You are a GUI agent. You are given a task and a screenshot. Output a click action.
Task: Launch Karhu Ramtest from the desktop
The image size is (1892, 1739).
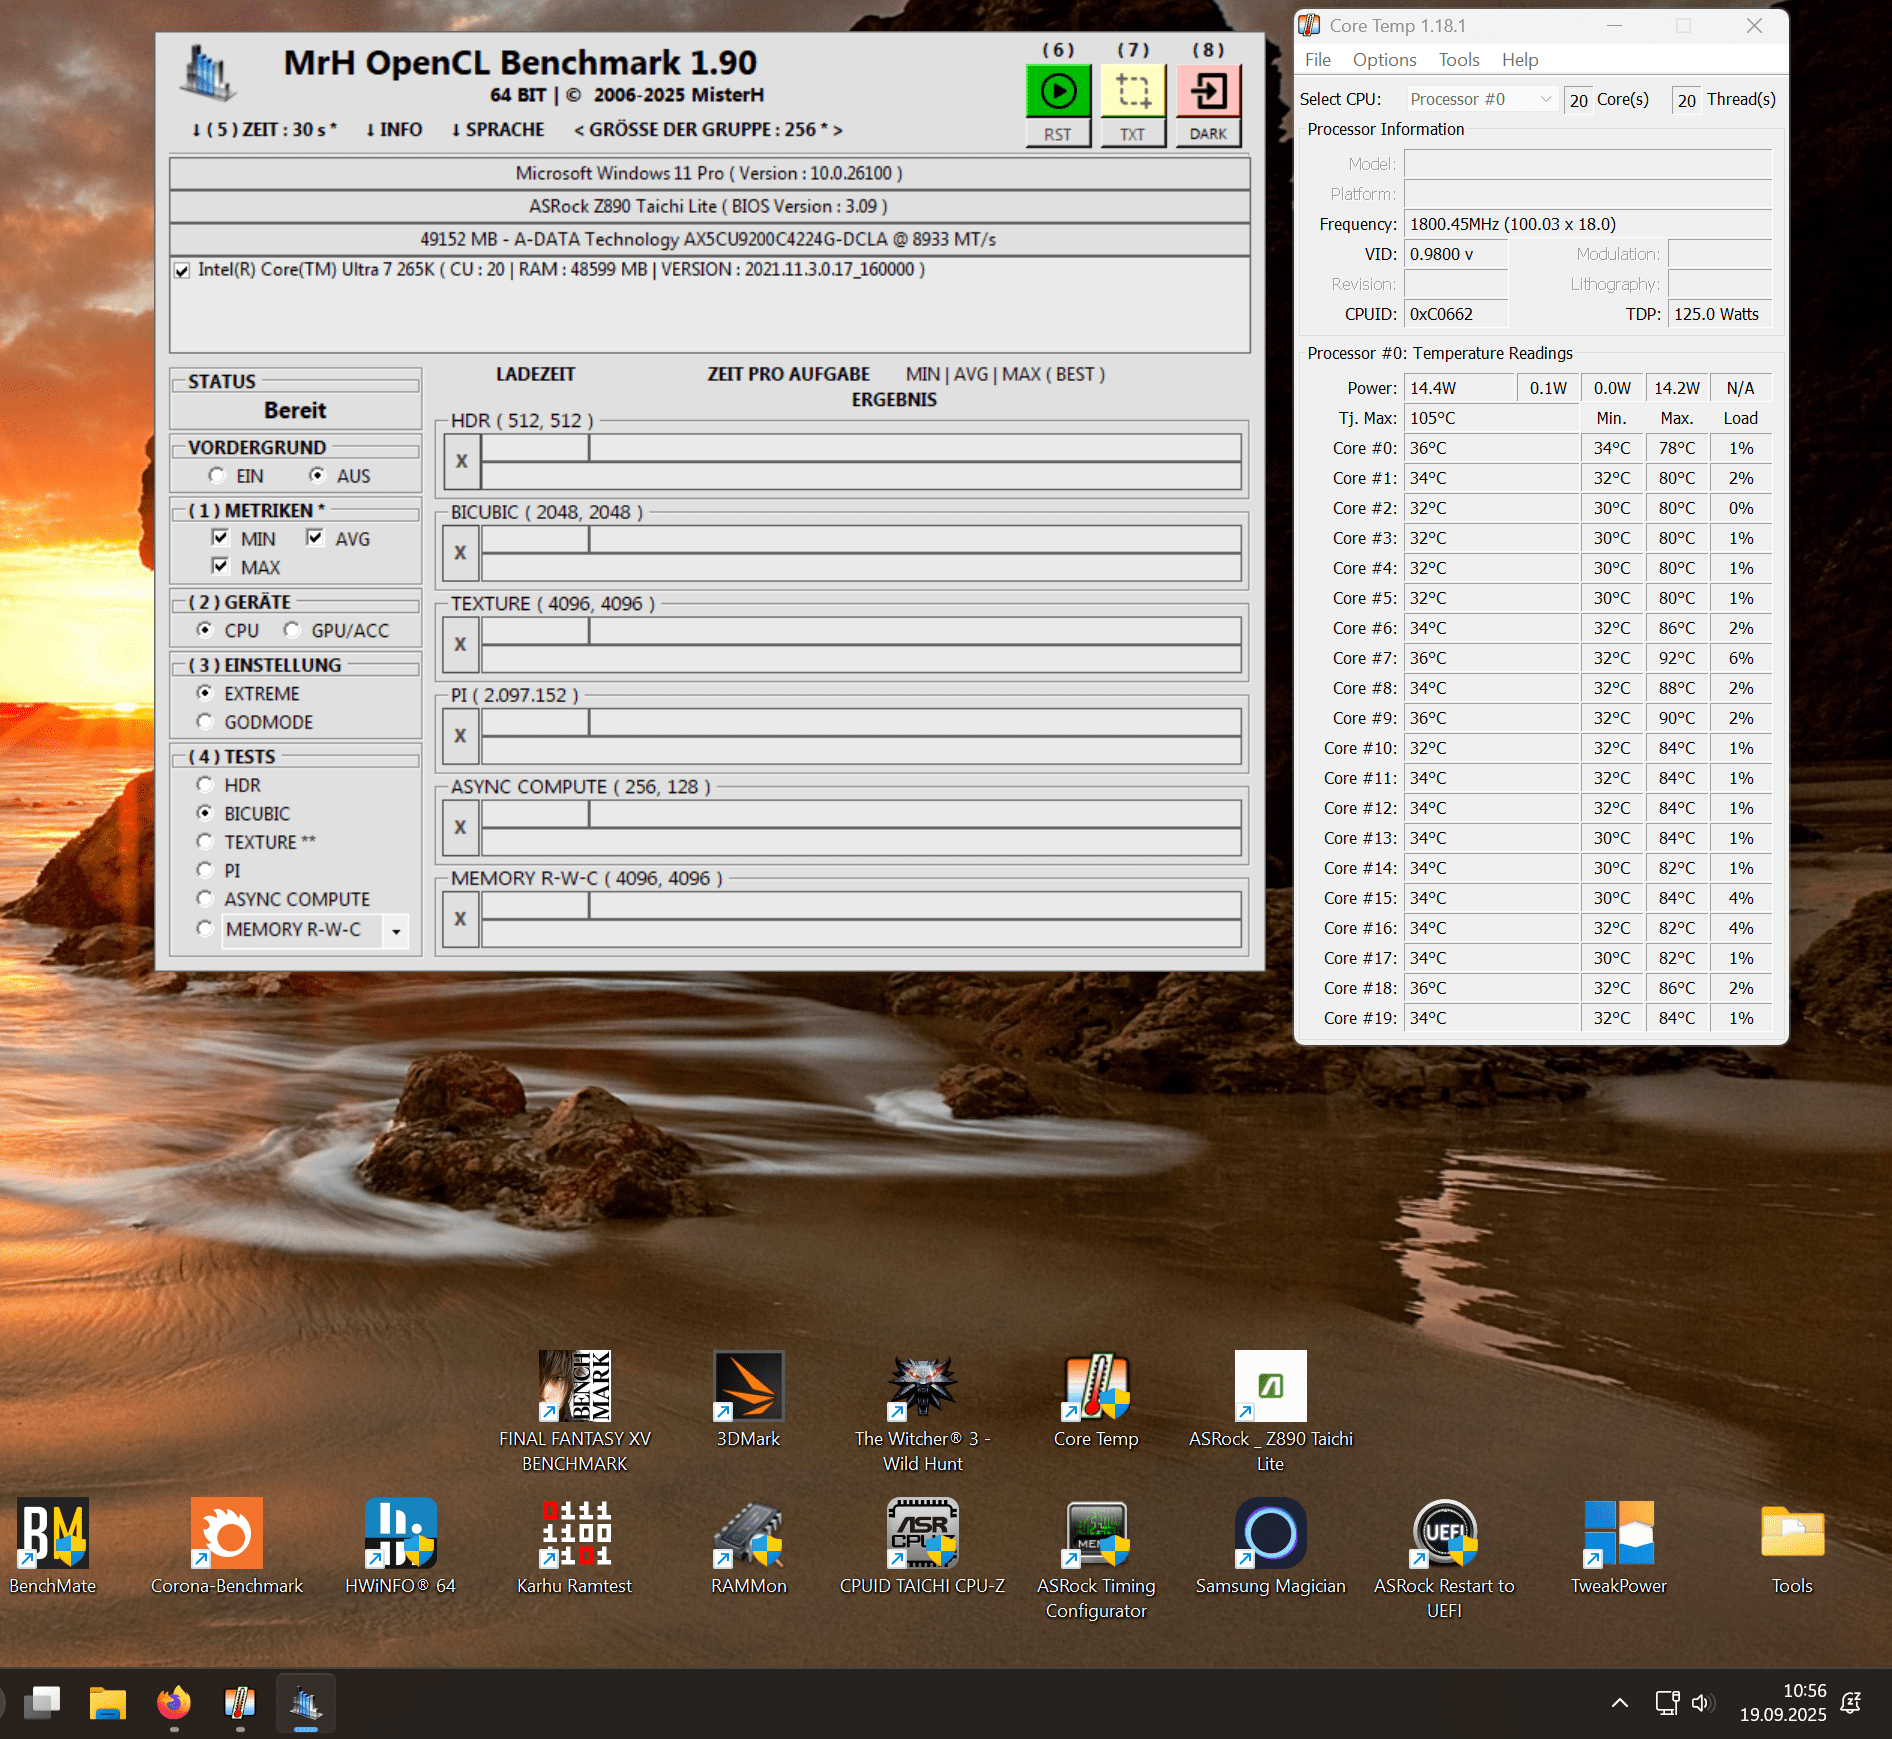point(575,1534)
